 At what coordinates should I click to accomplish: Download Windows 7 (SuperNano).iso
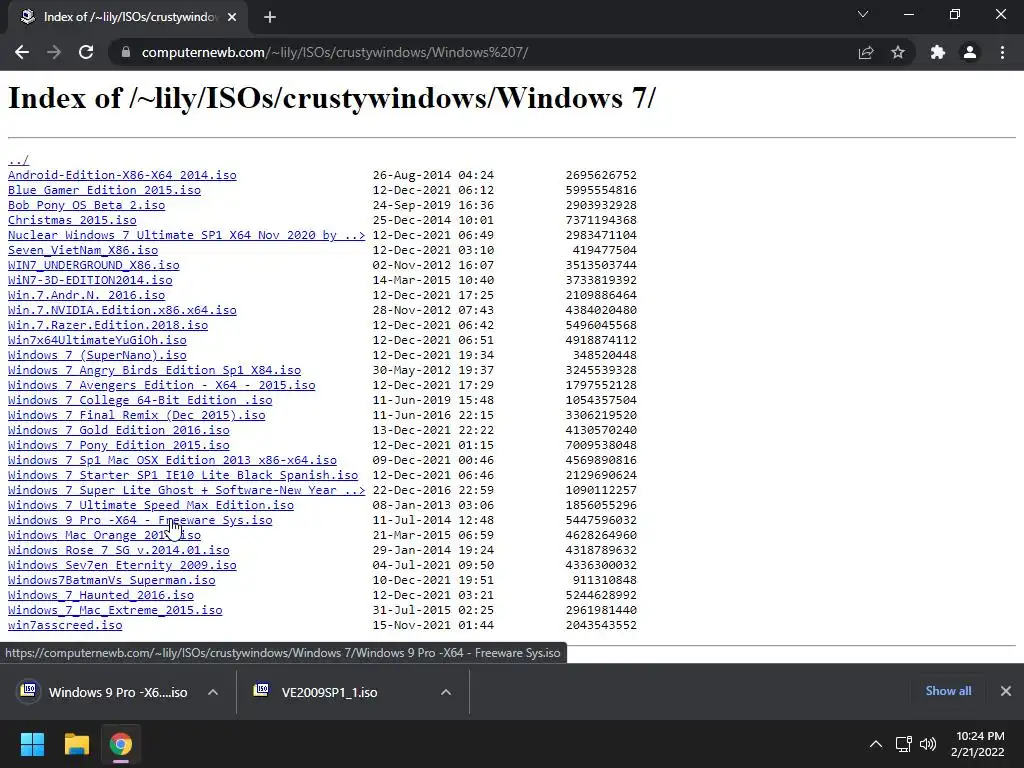click(97, 355)
